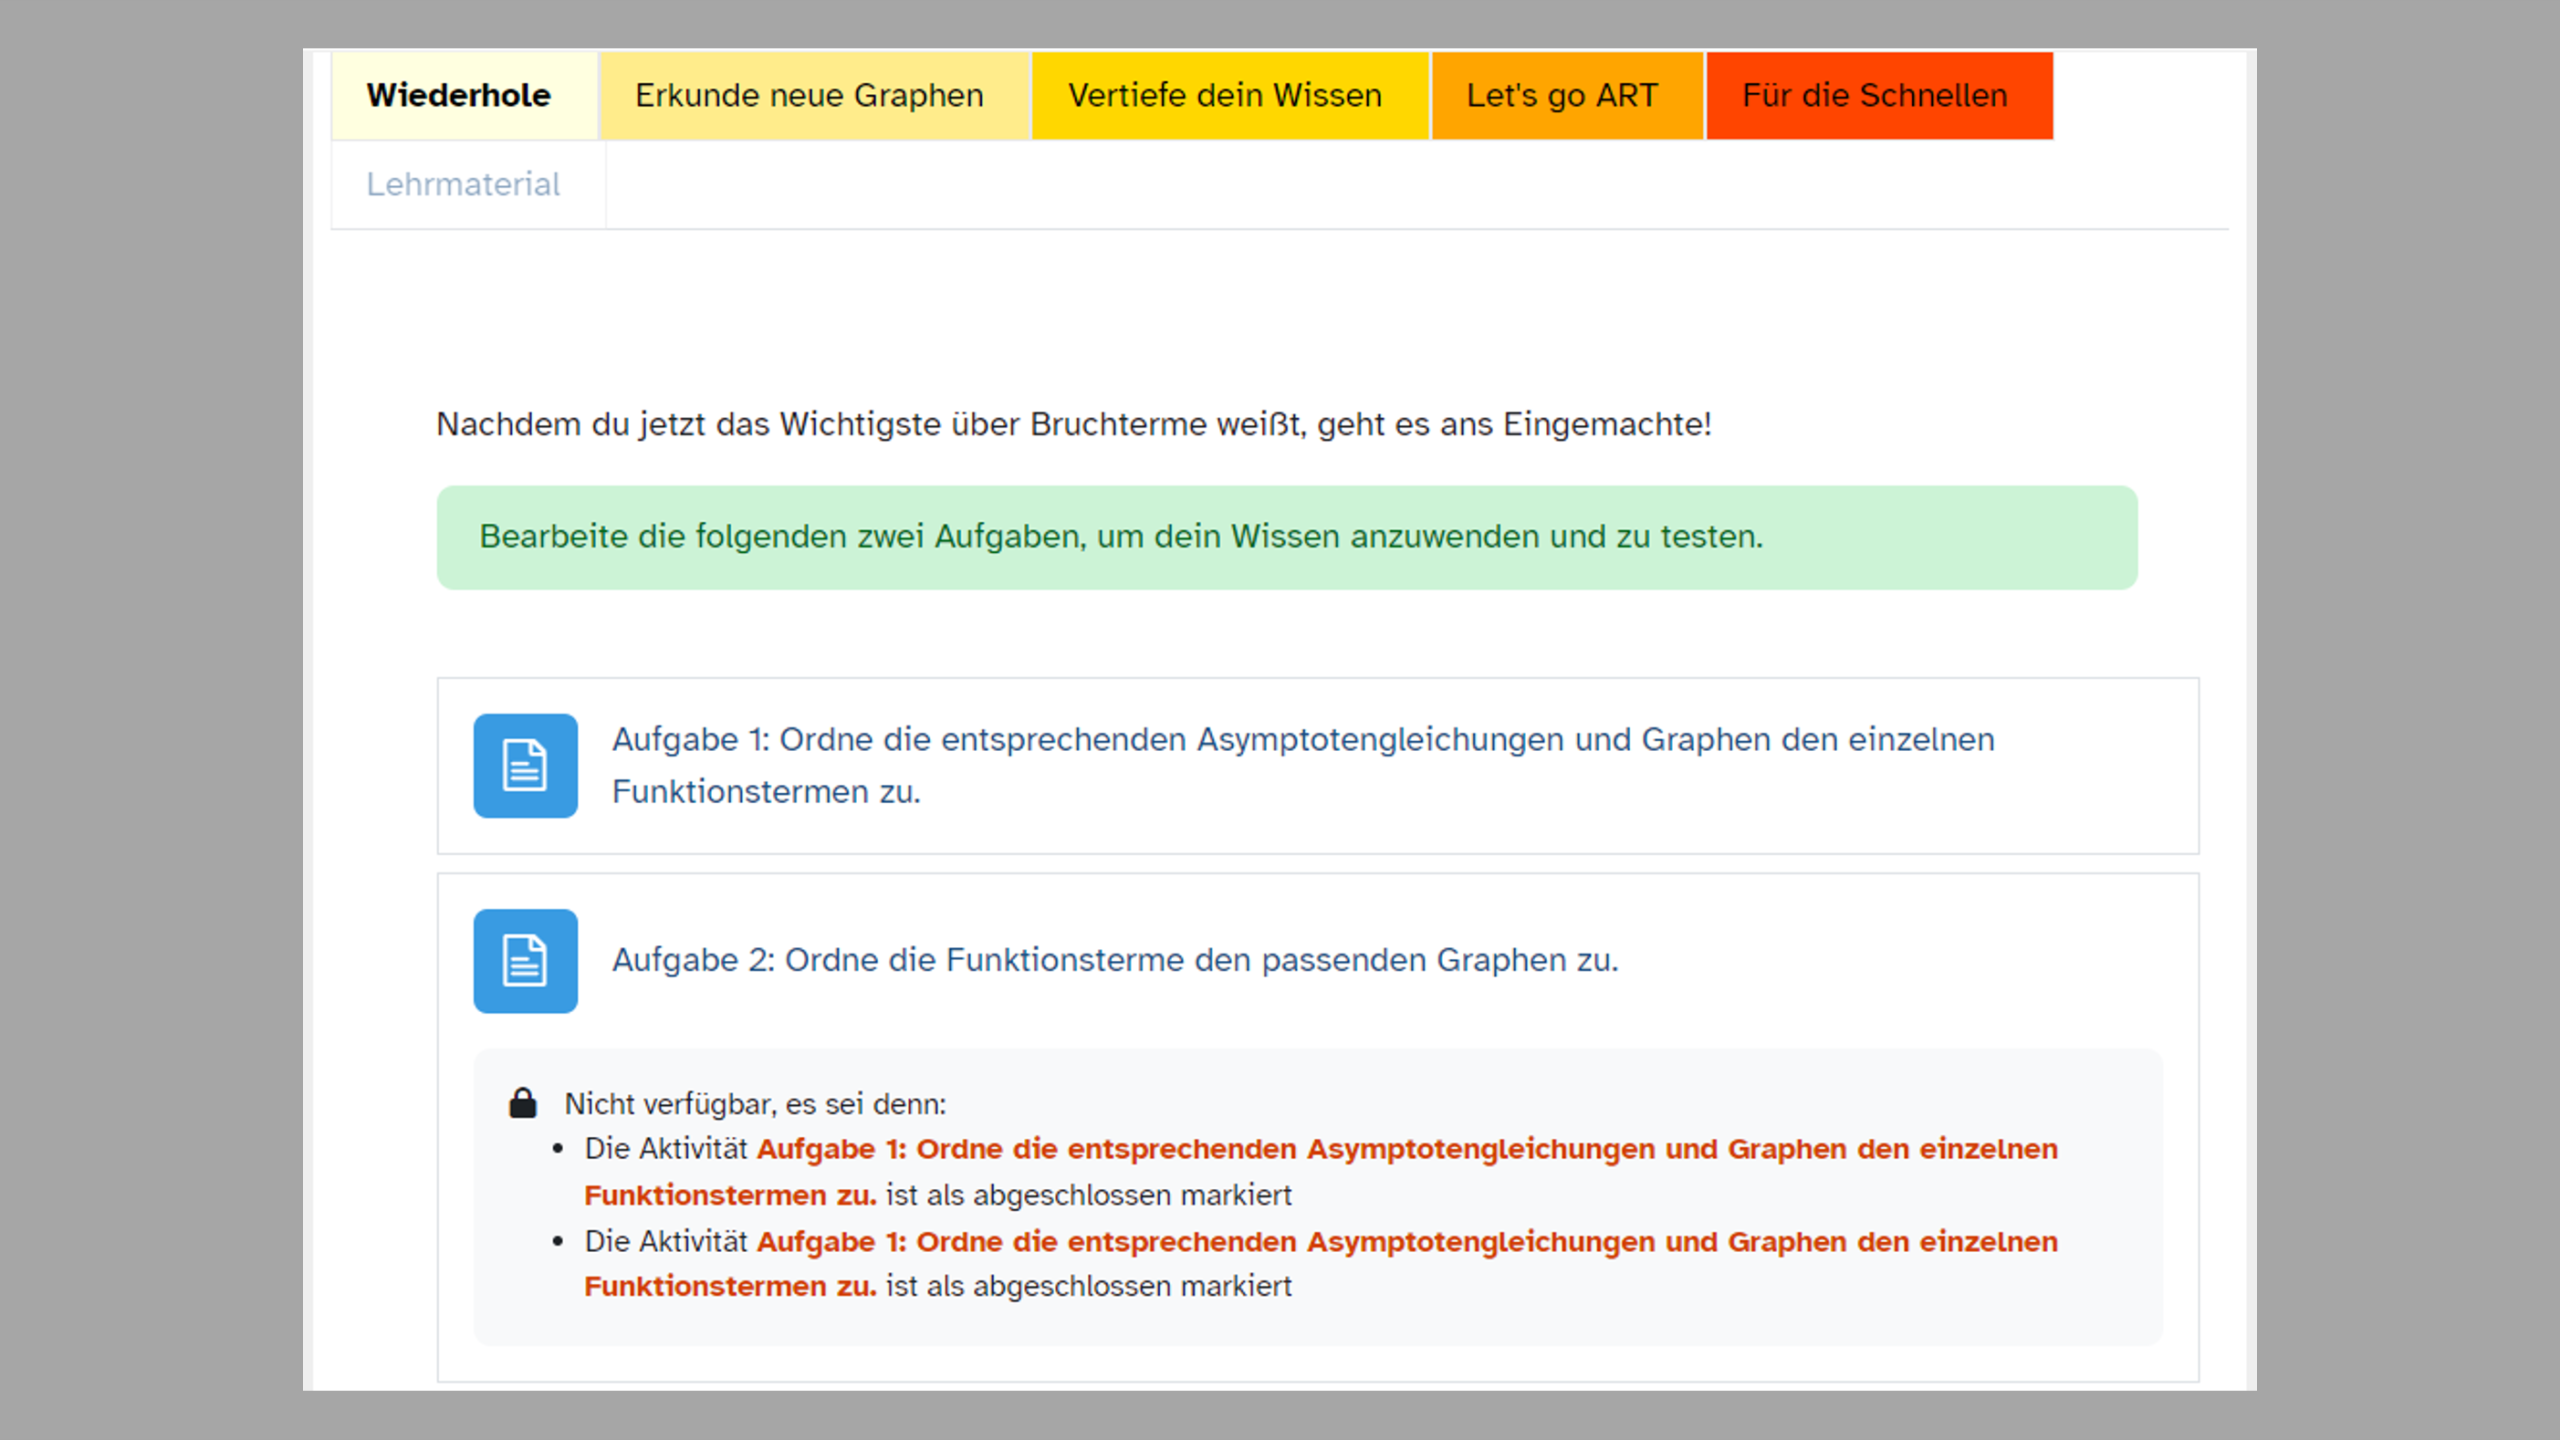The width and height of the screenshot is (2560, 1440).
Task: Open the Aufgabe 1 document icon
Action: coord(525,765)
